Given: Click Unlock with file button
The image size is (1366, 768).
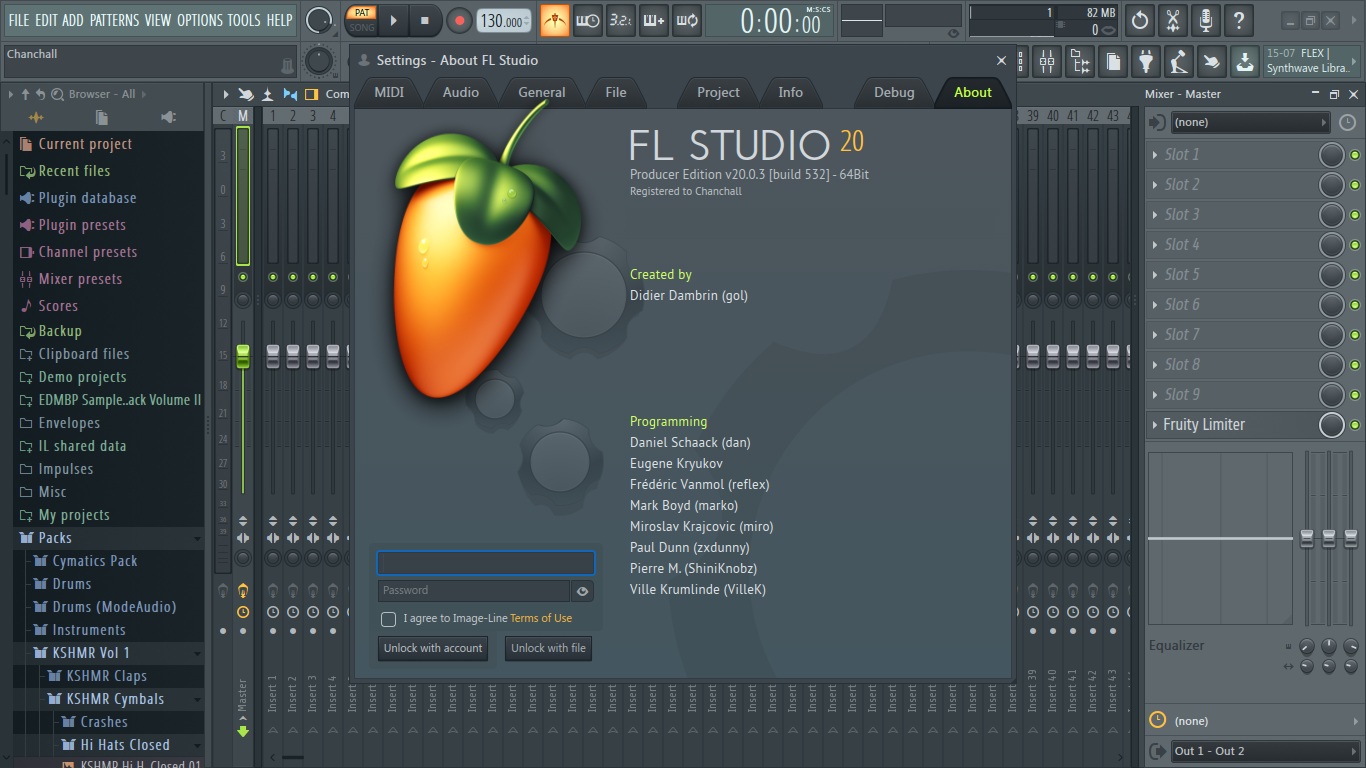Looking at the screenshot, I should coord(548,648).
